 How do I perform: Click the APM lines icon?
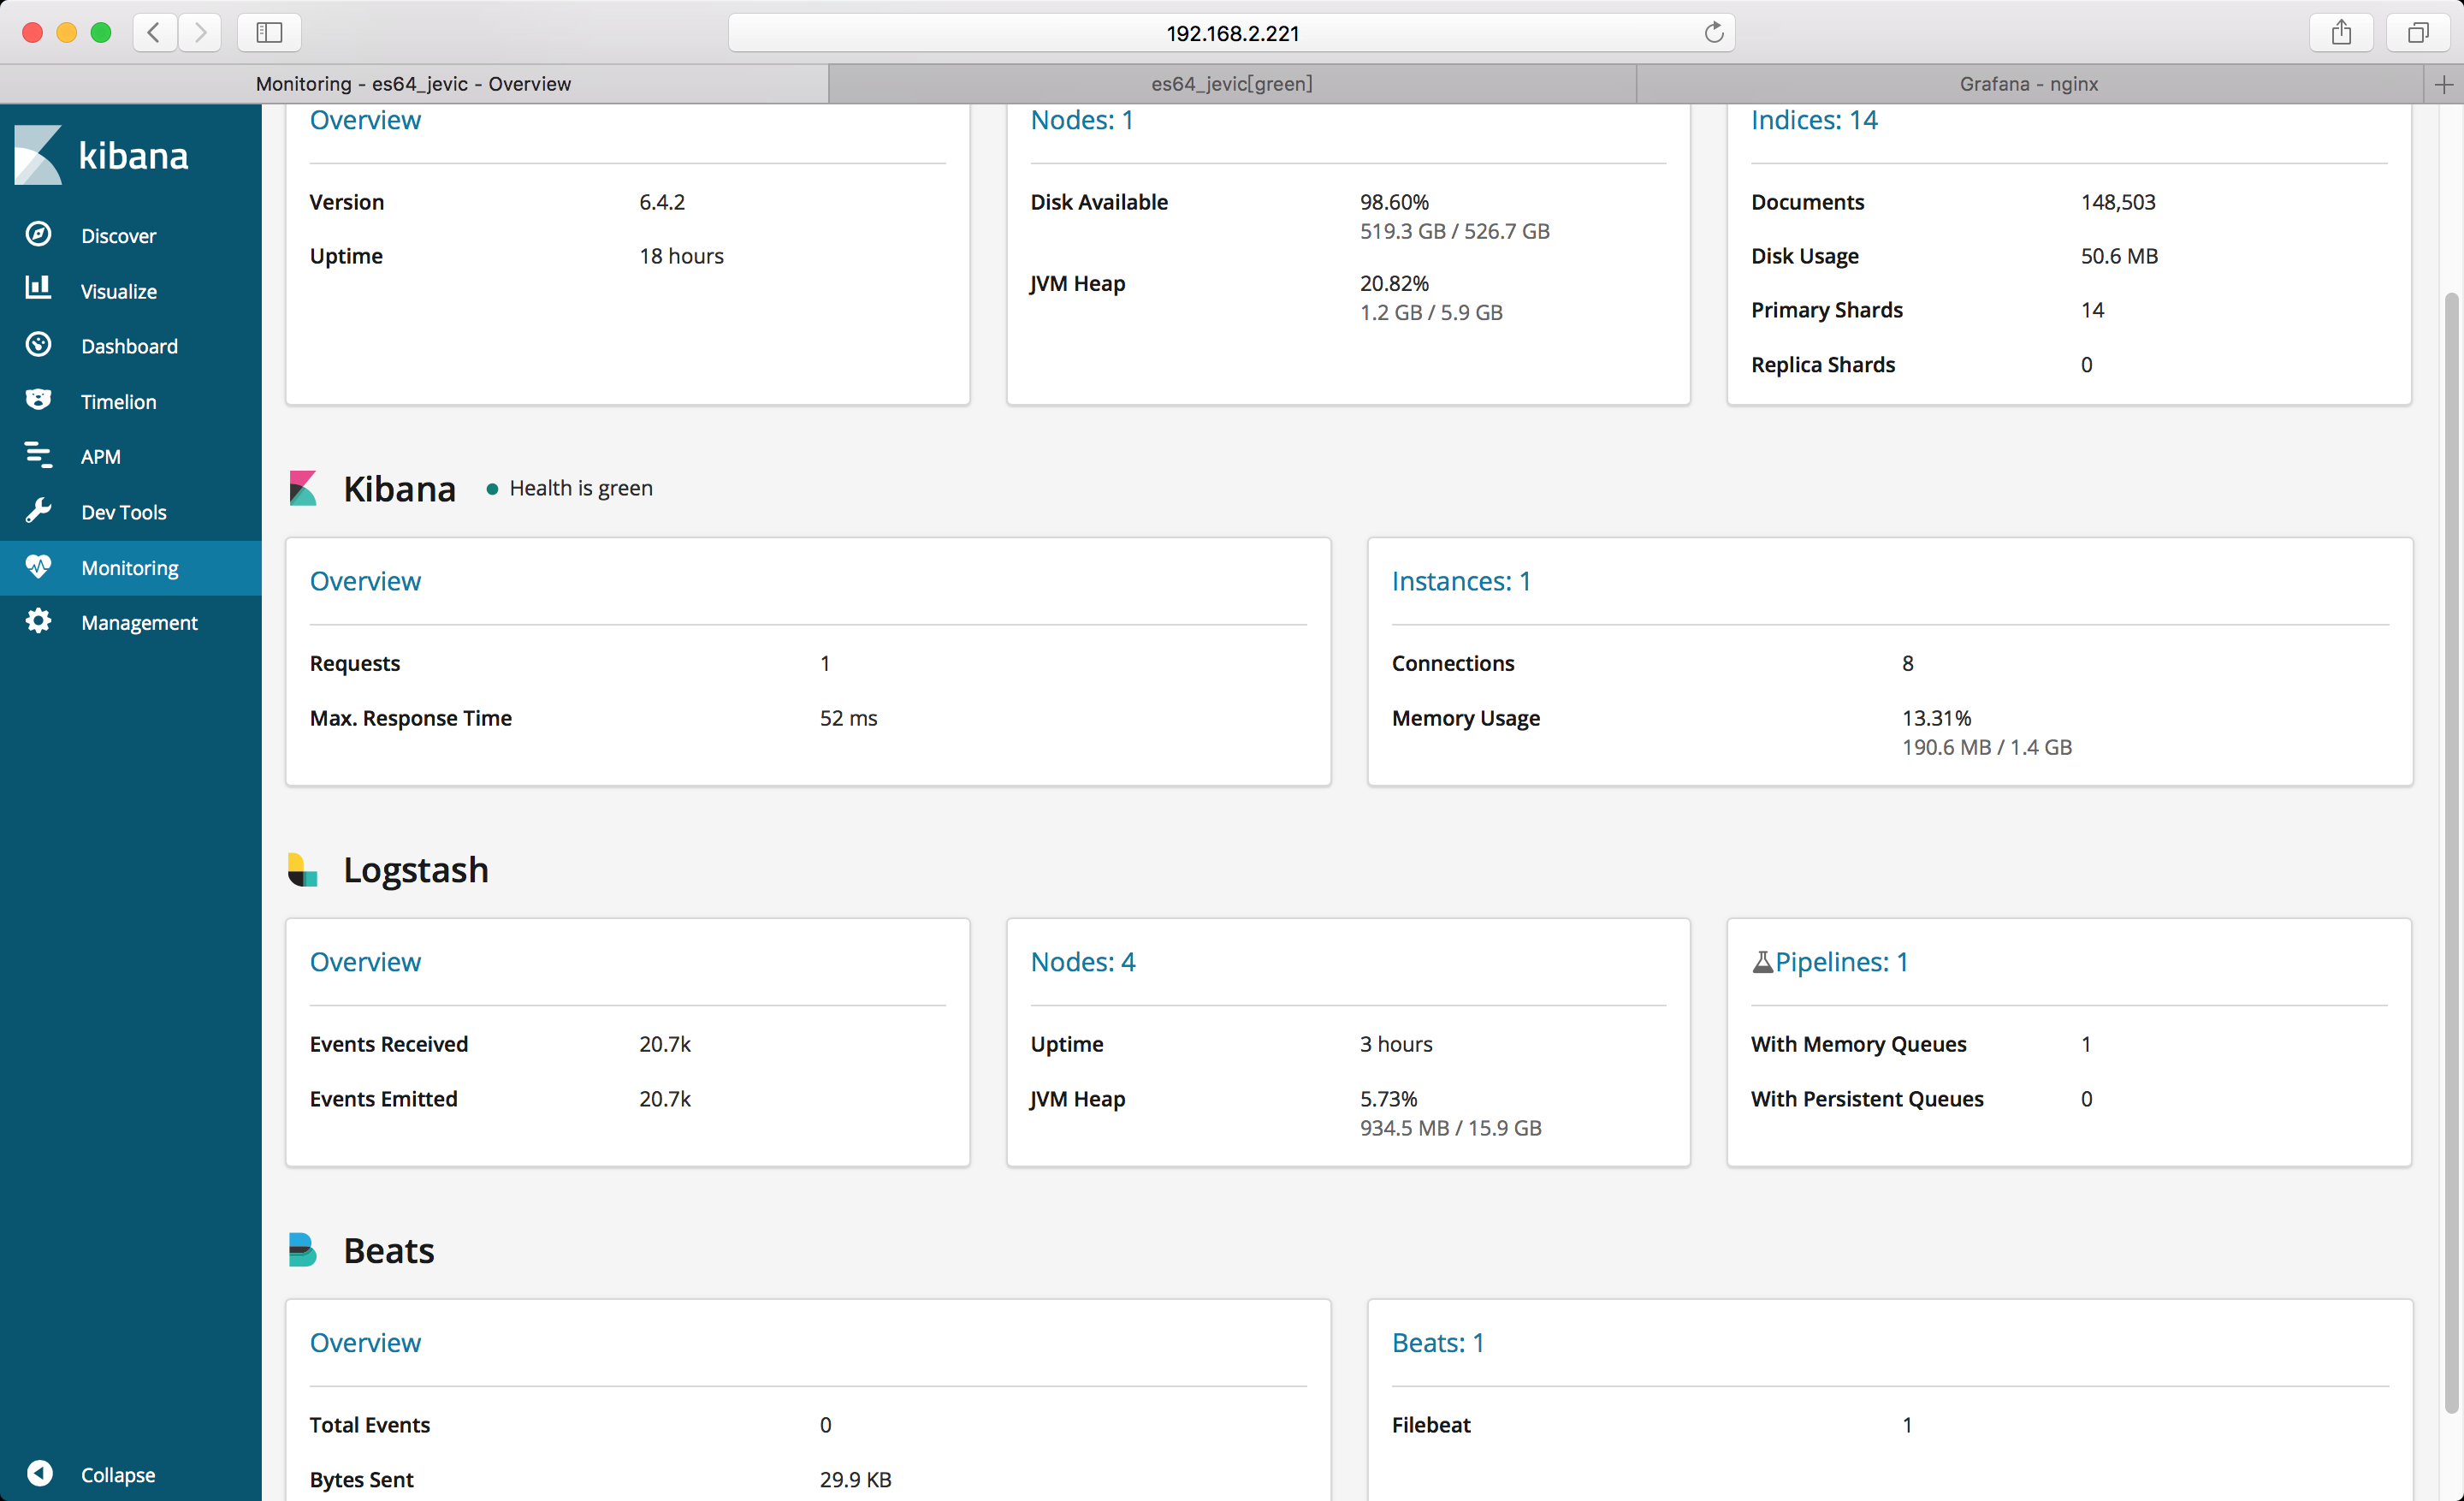tap(38, 456)
